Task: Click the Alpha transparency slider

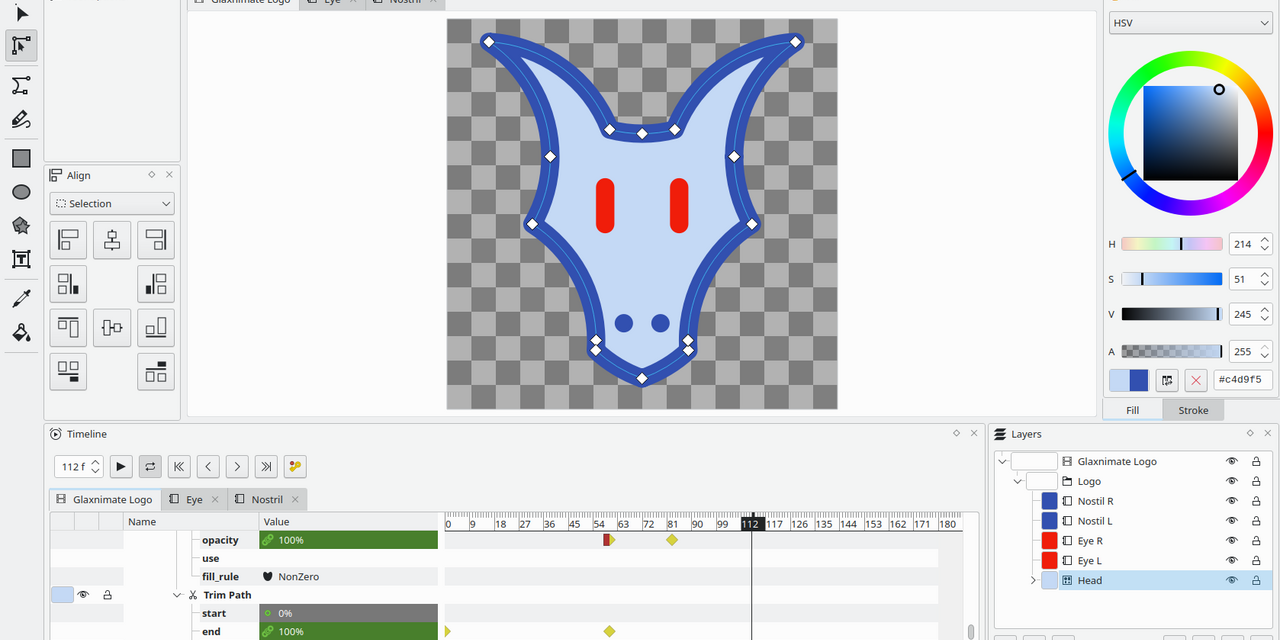Action: [1172, 351]
